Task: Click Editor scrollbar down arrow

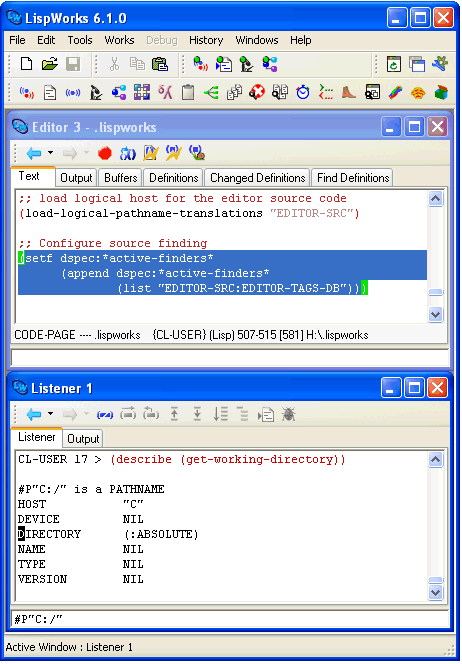Action: click(435, 314)
